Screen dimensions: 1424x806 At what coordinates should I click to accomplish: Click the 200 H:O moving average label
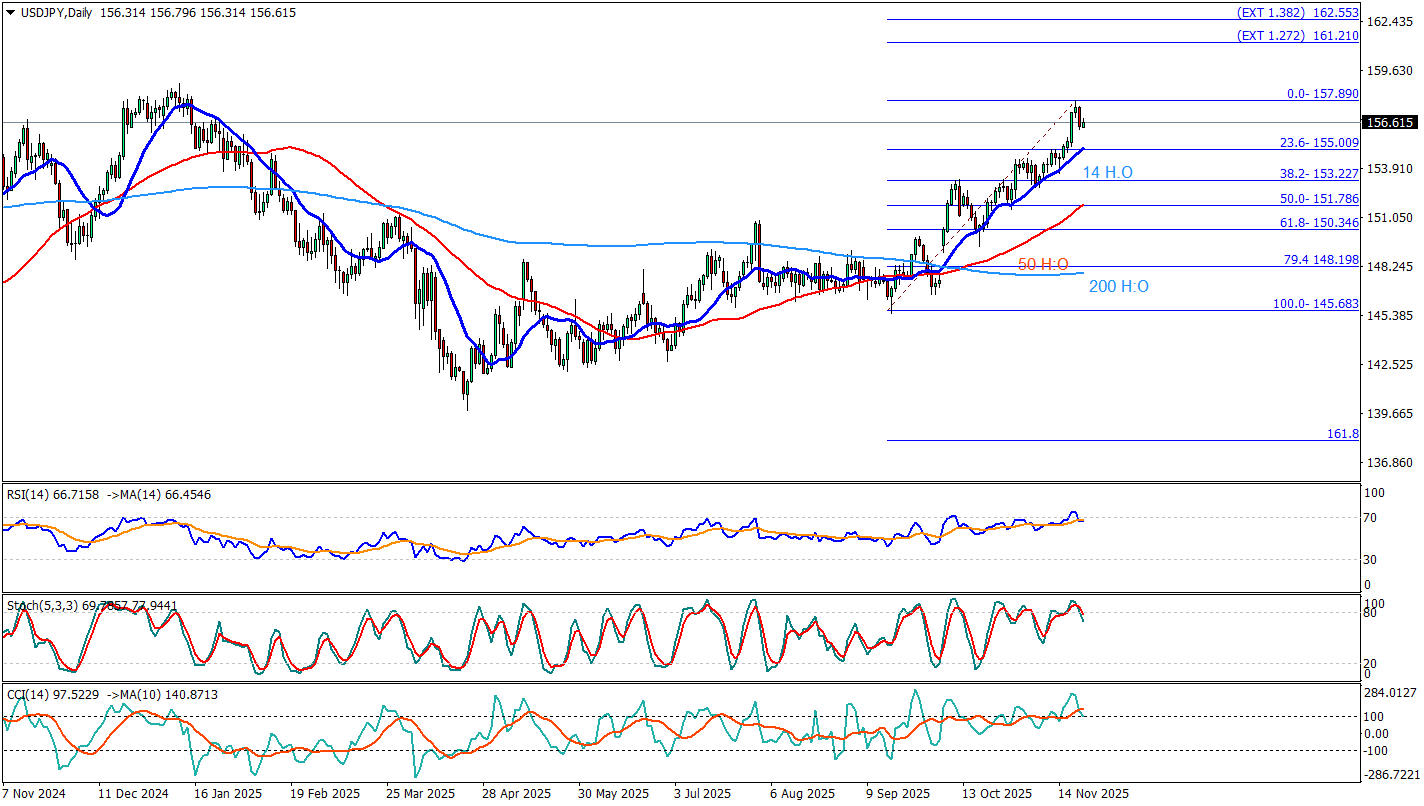[x=1118, y=287]
